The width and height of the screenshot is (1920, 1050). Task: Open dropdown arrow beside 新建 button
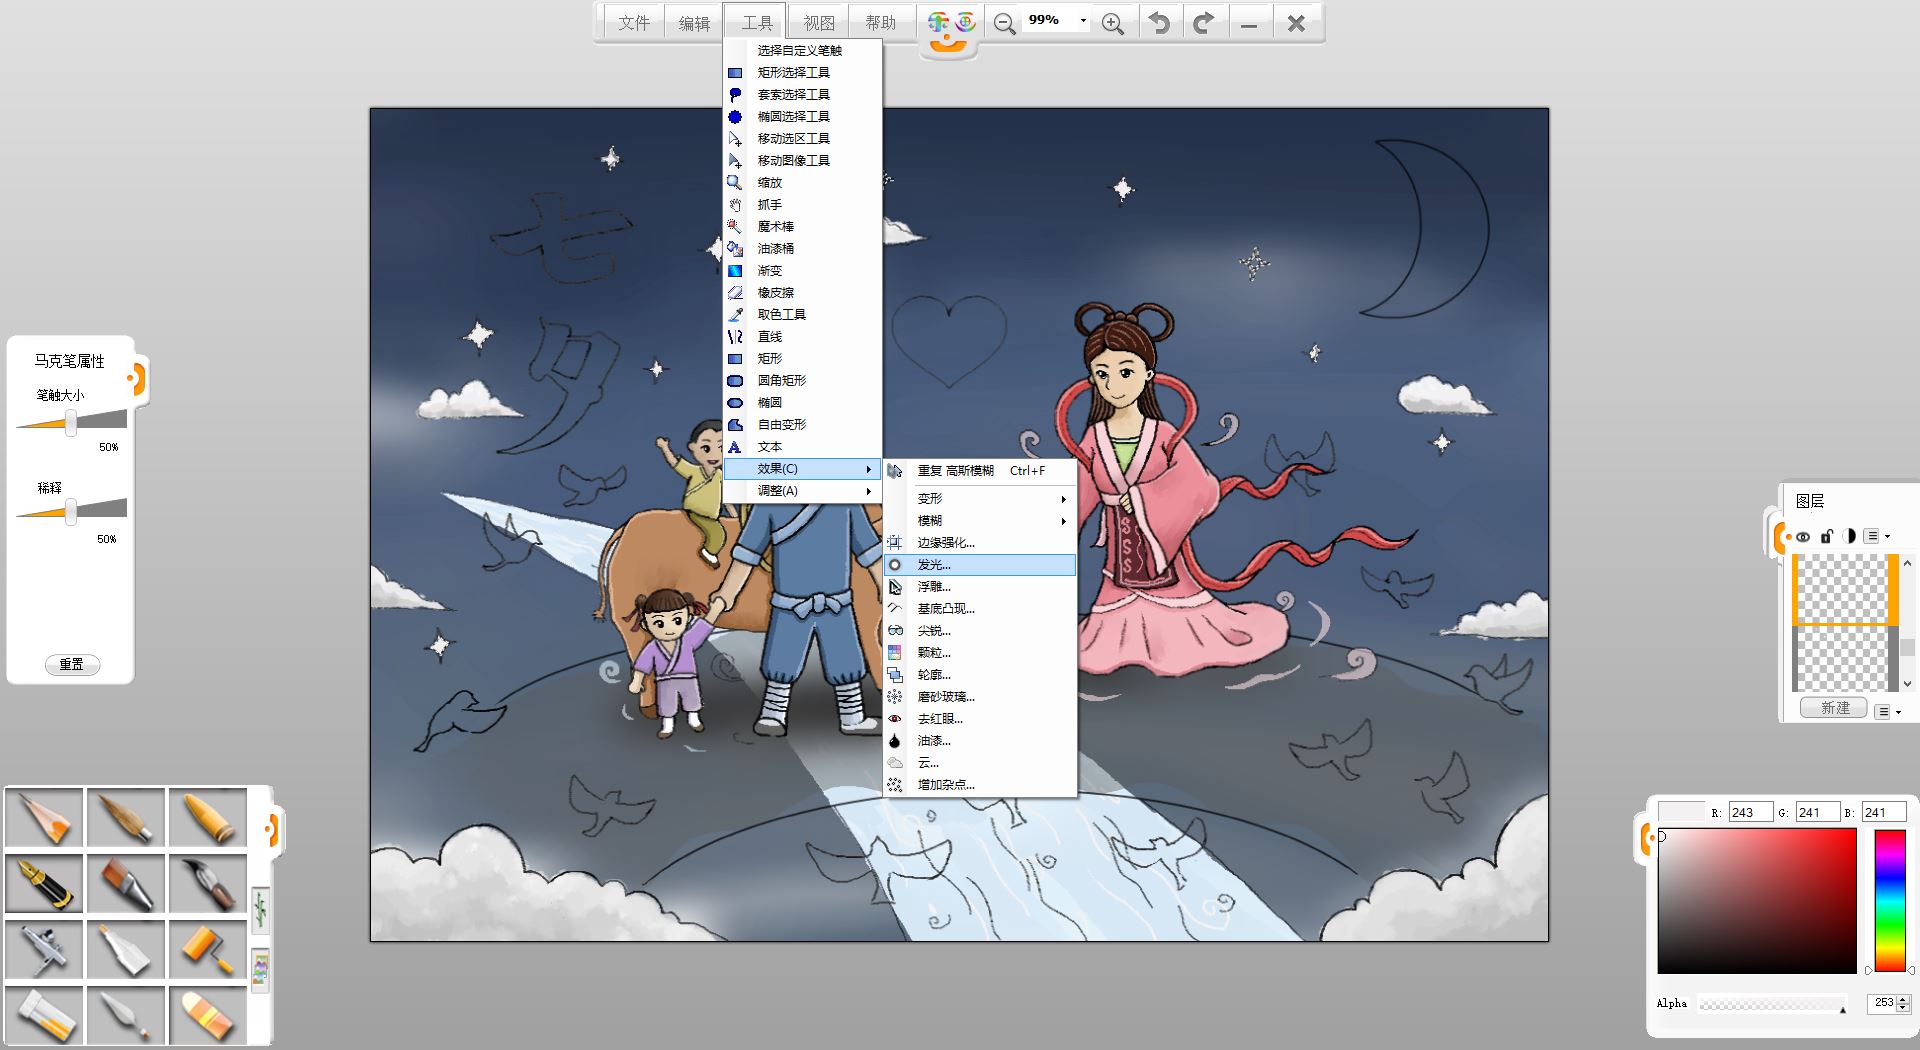pyautogui.click(x=1887, y=711)
